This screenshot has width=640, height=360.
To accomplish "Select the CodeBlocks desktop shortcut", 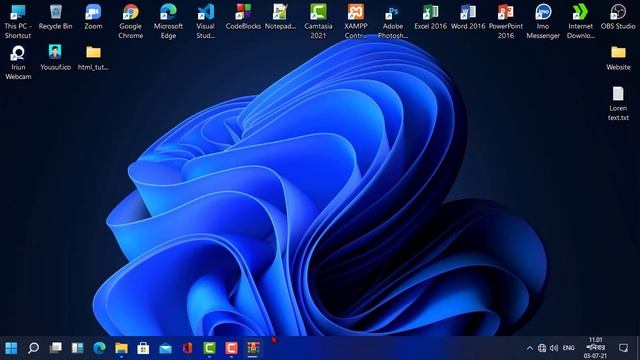I will 243,17.
